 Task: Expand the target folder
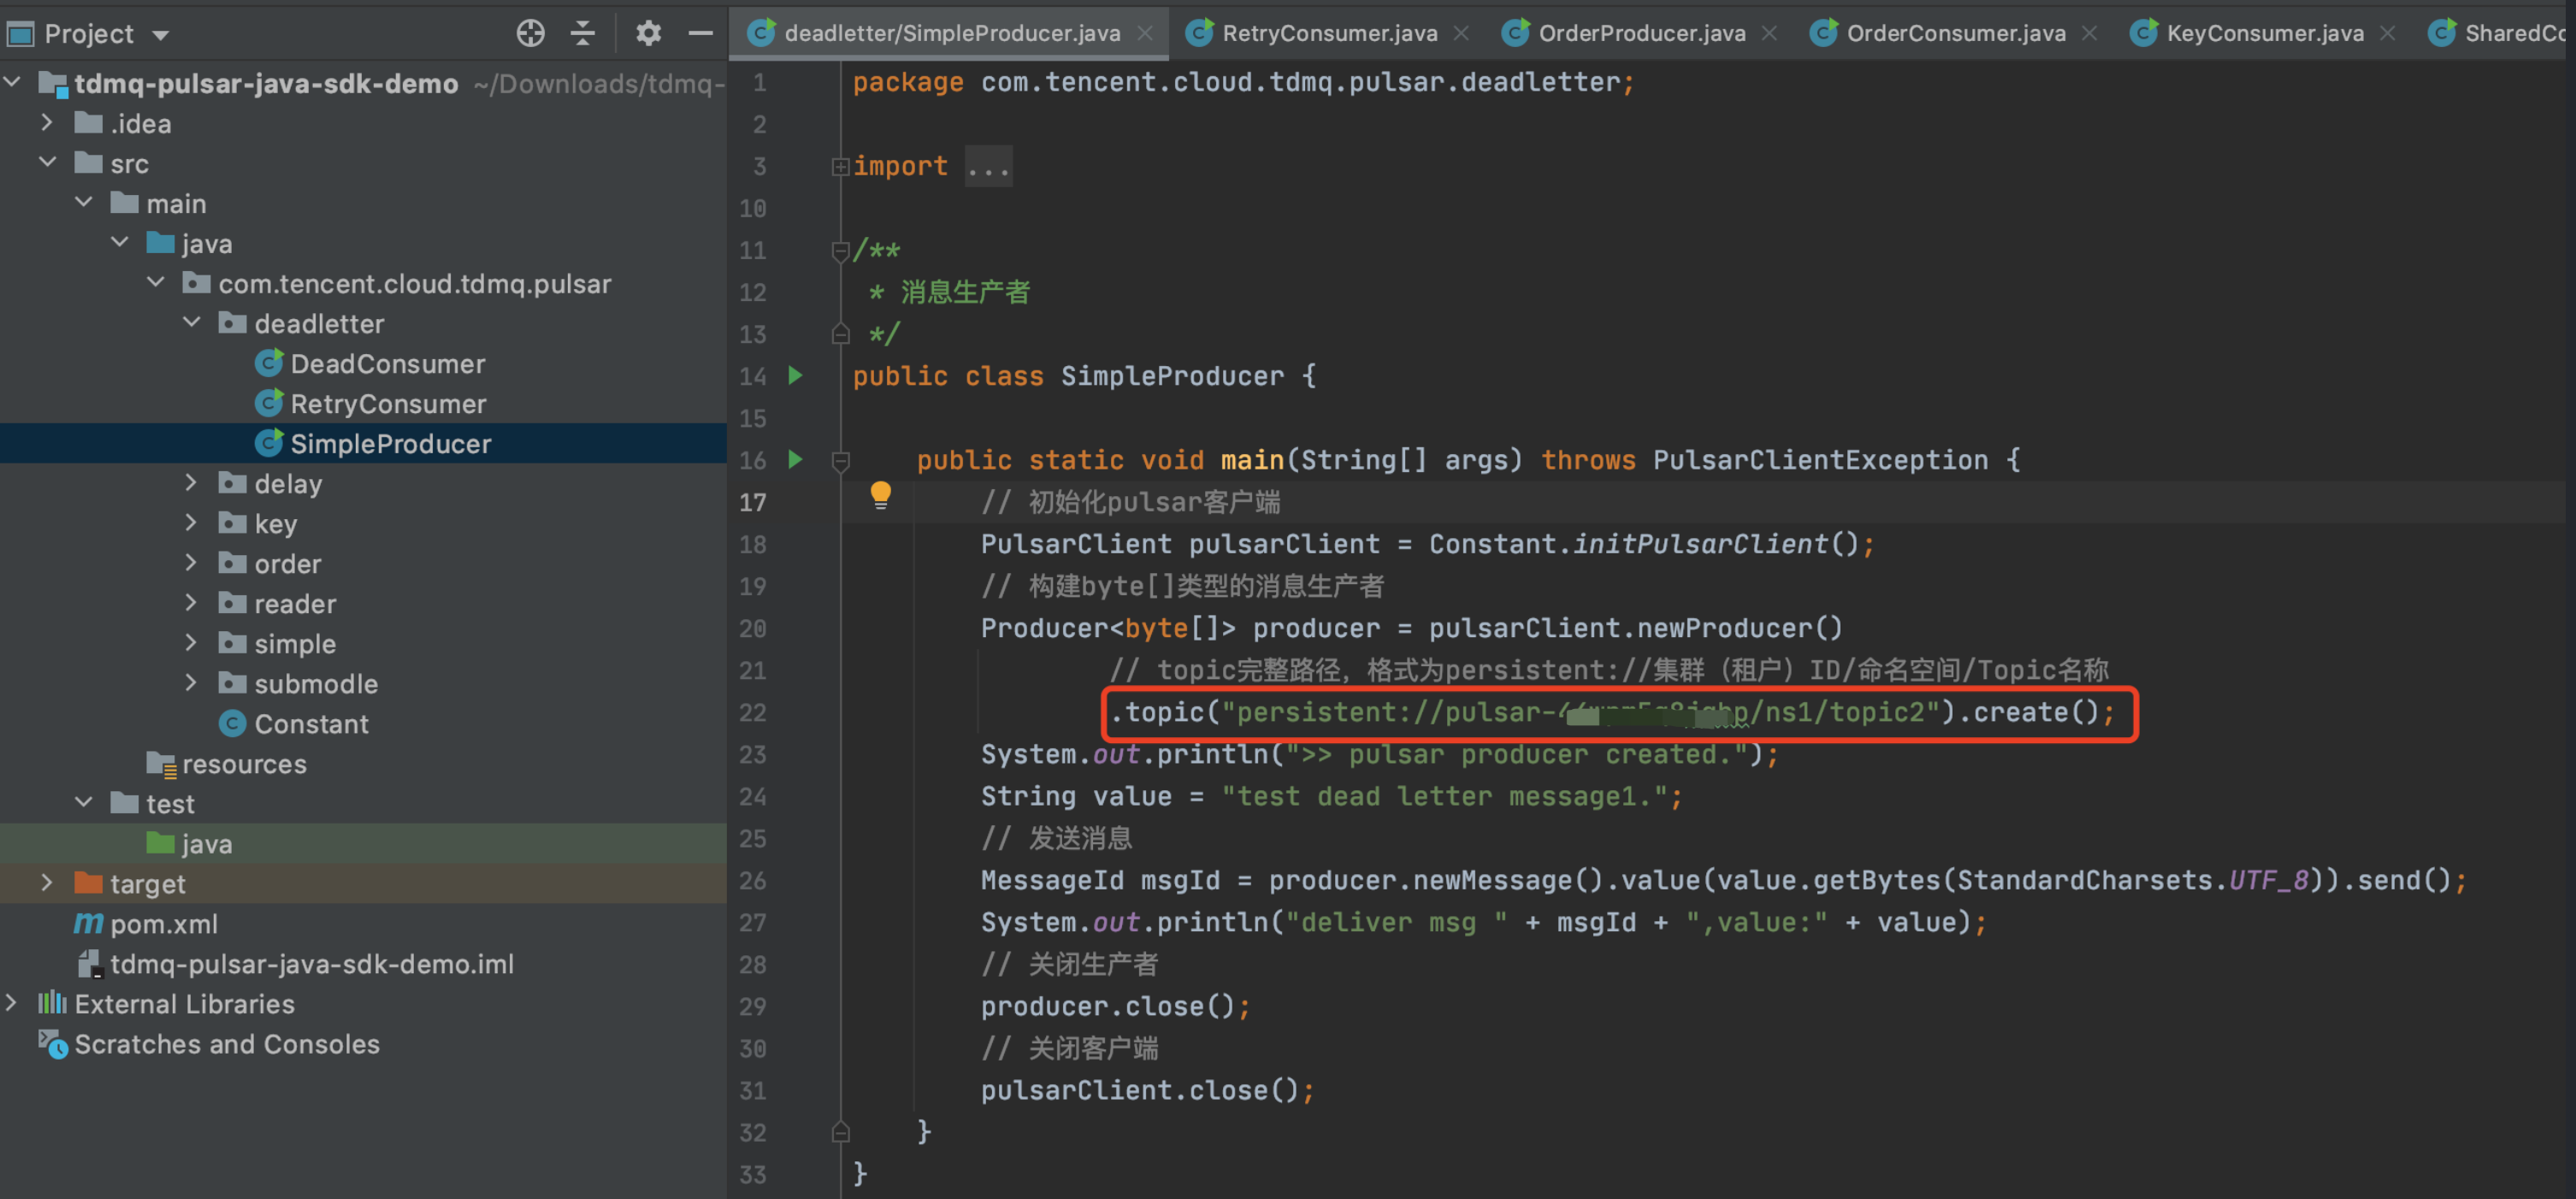tap(47, 882)
